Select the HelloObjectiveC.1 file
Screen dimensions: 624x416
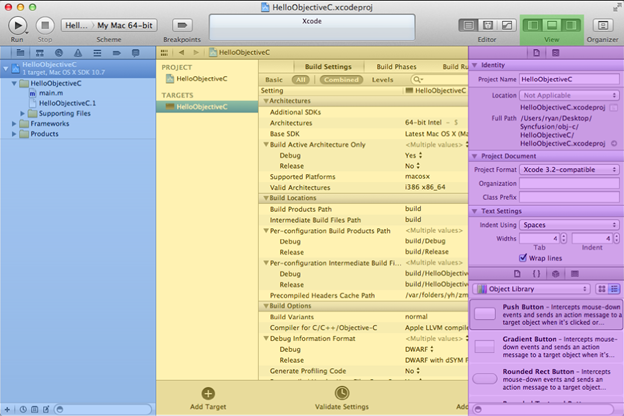(x=67, y=104)
